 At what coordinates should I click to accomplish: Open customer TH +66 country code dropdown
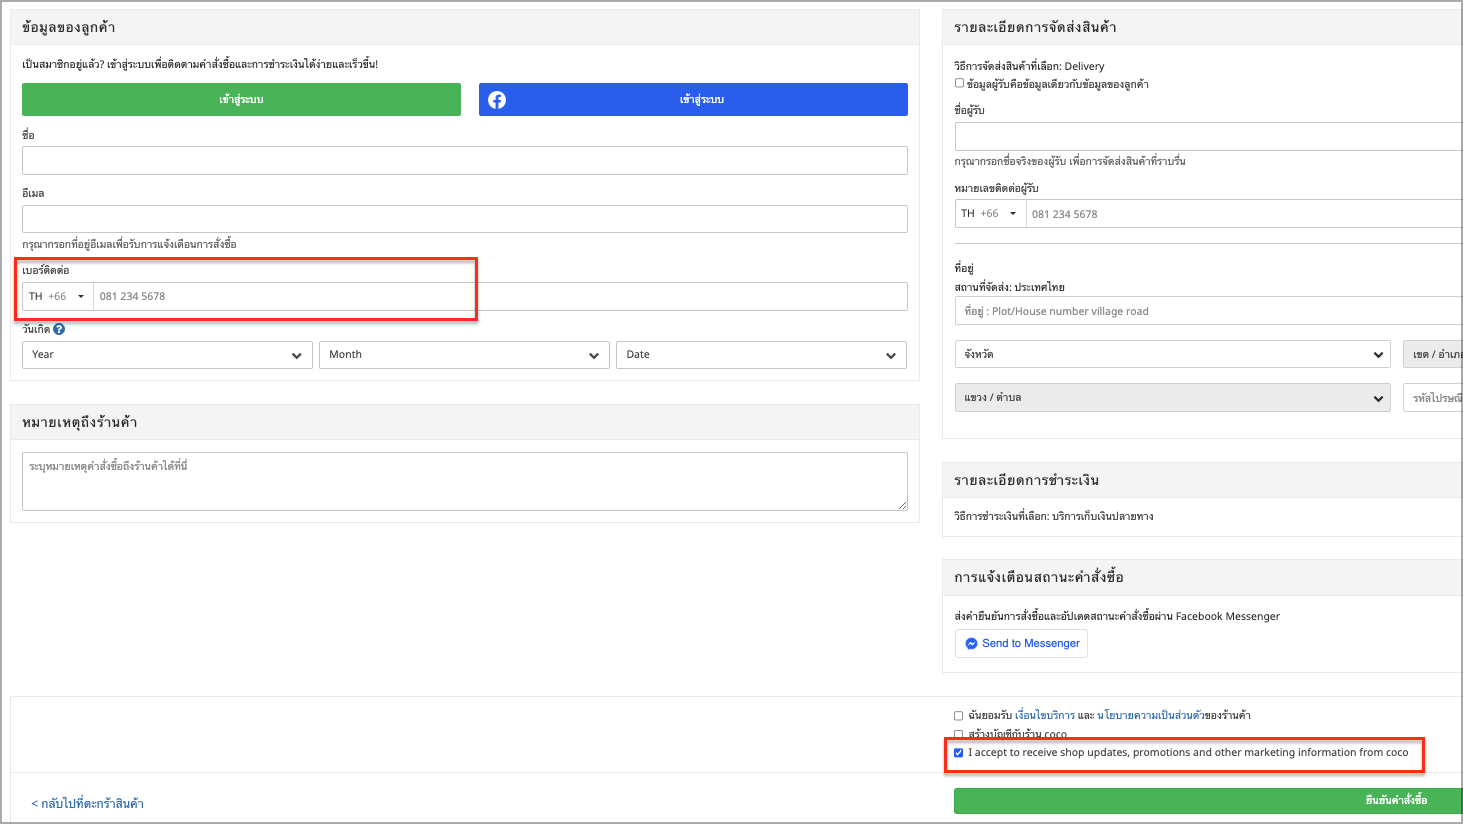point(58,297)
